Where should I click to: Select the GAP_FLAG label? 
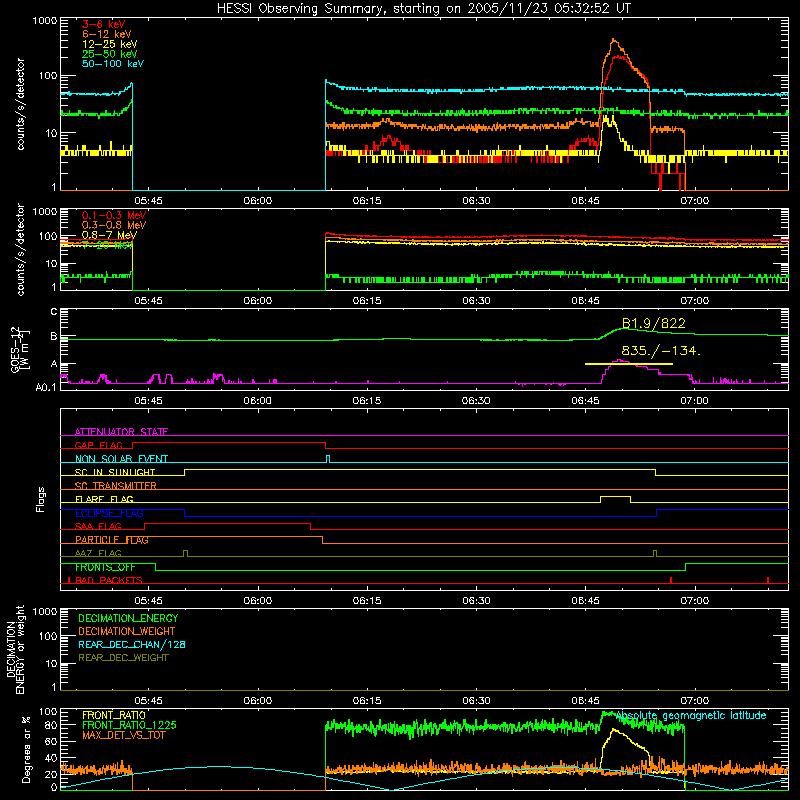click(x=98, y=445)
